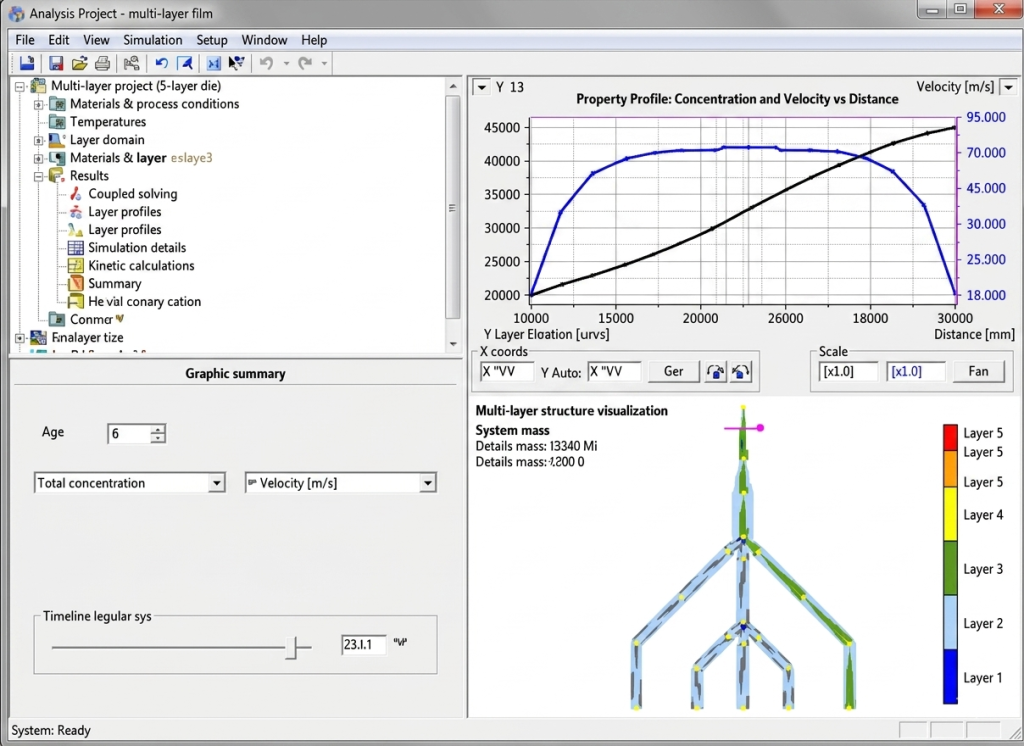Collapse the Results tree node
The image size is (1024, 746).
click(39, 176)
